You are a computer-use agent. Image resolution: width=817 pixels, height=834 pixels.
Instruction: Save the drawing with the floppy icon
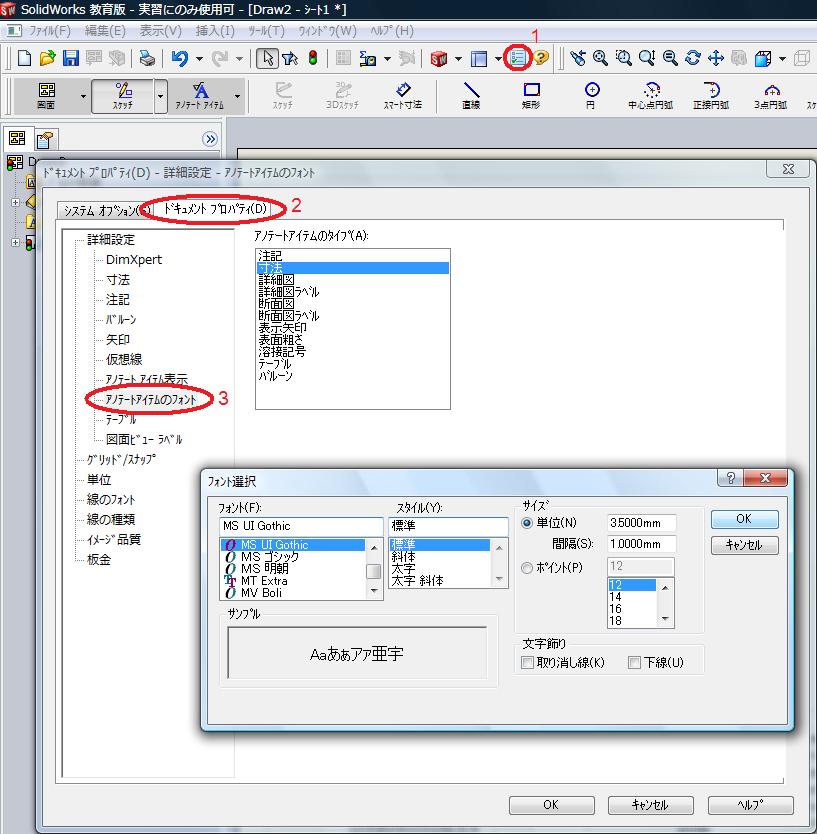(71, 58)
